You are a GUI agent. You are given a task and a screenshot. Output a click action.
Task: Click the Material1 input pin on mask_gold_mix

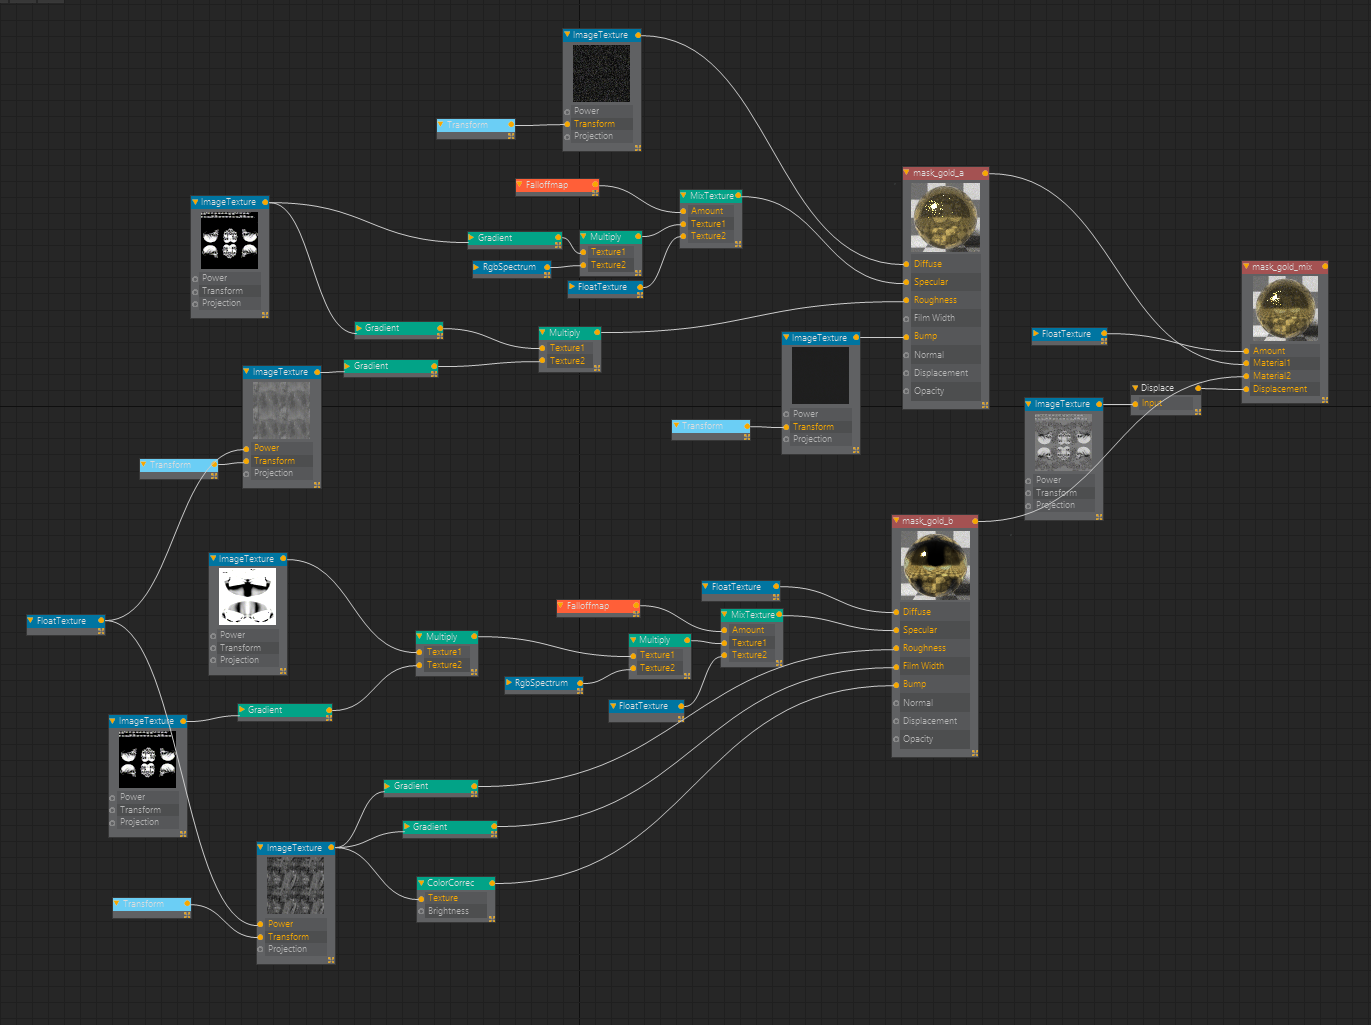(x=1246, y=363)
